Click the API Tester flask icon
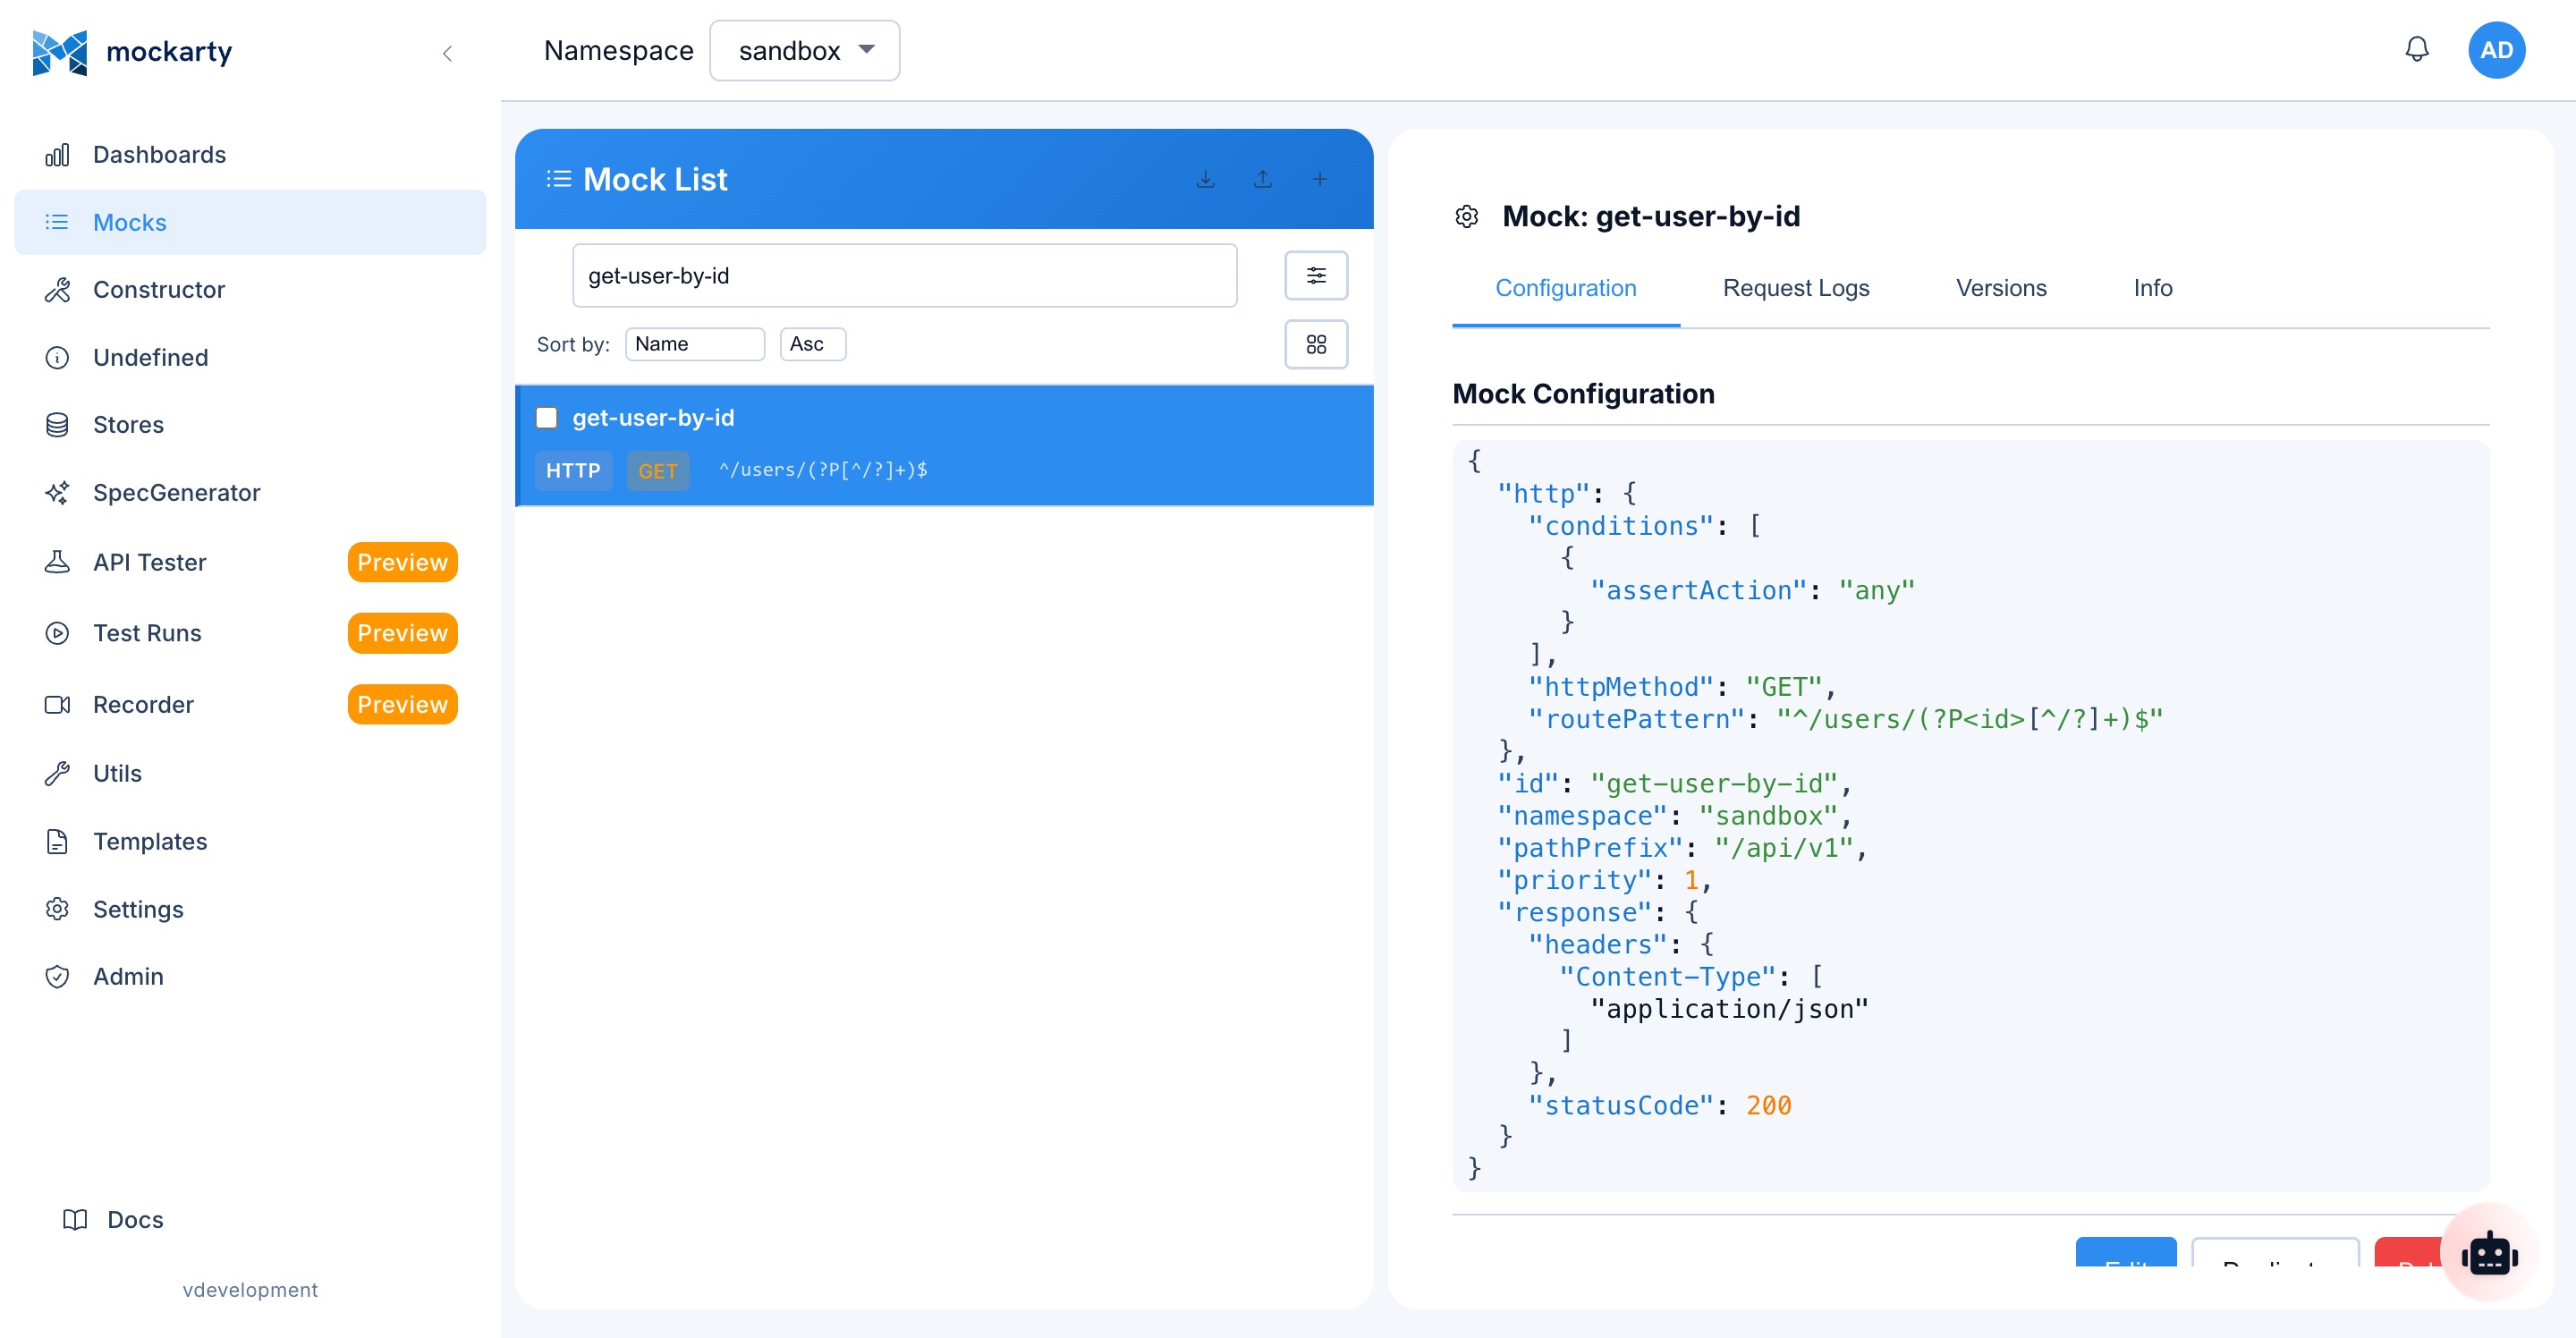The height and width of the screenshot is (1338, 2576). pos(57,562)
